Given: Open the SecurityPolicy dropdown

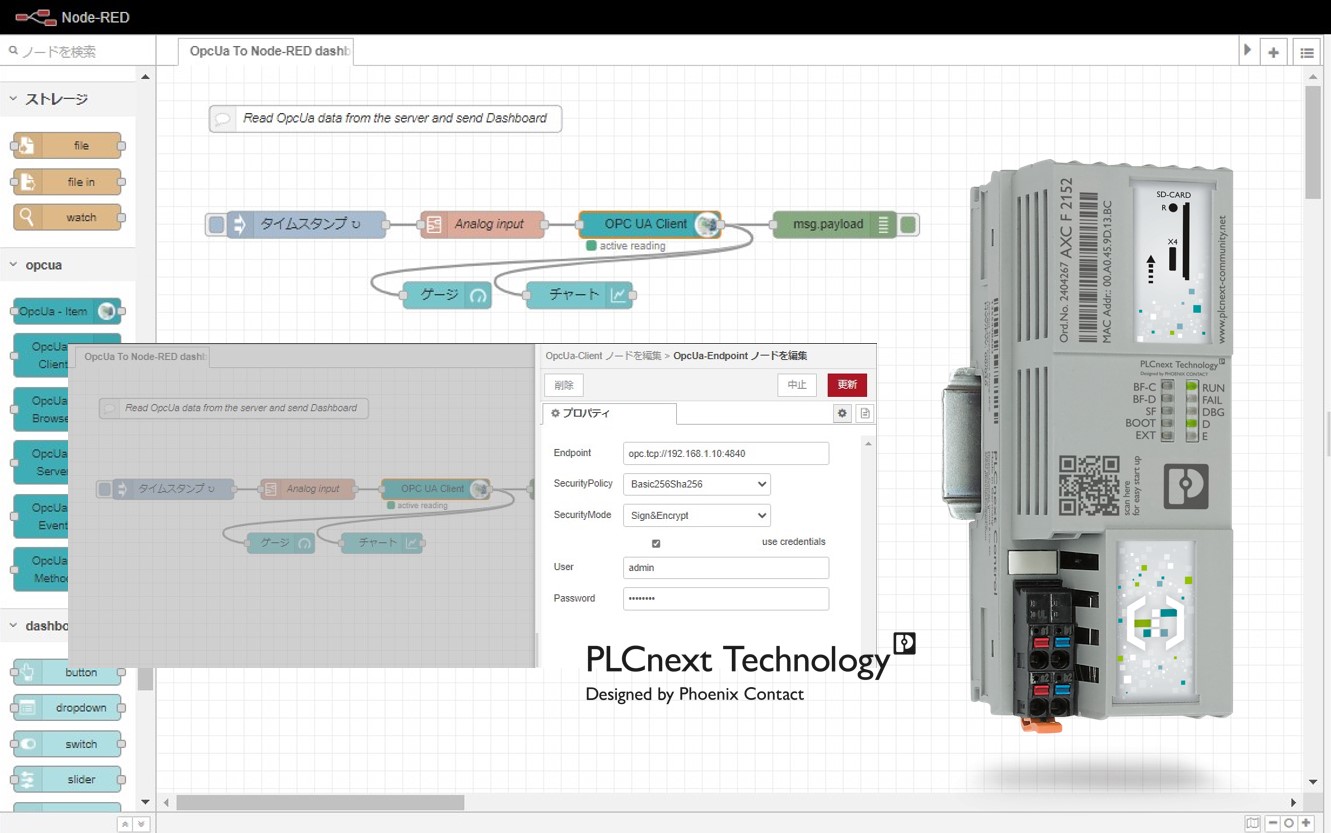Looking at the screenshot, I should 696,484.
